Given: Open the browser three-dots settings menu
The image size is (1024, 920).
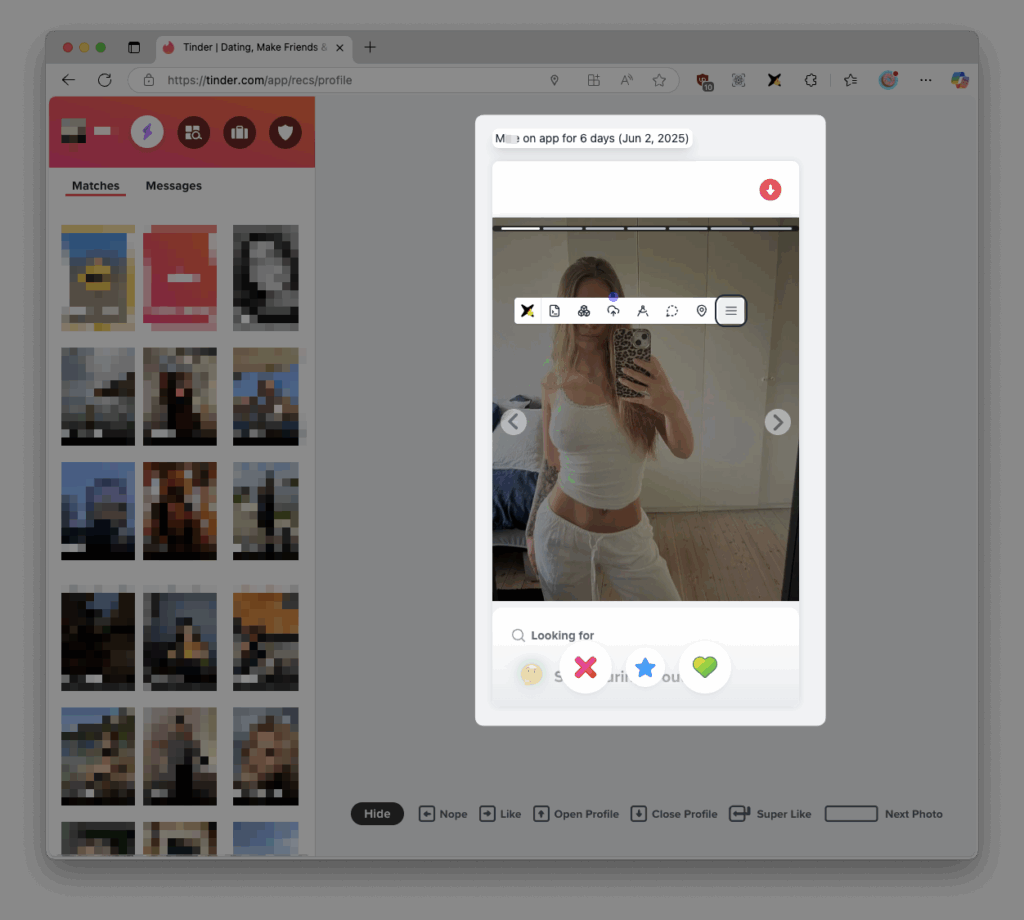Looking at the screenshot, I should (x=925, y=80).
